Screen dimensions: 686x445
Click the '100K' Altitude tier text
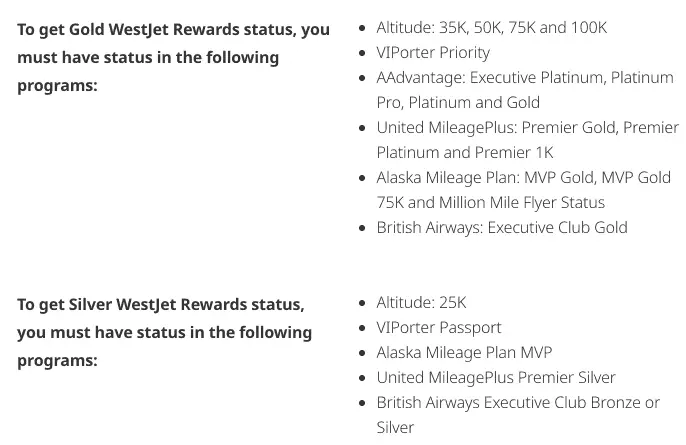pyautogui.click(x=587, y=28)
